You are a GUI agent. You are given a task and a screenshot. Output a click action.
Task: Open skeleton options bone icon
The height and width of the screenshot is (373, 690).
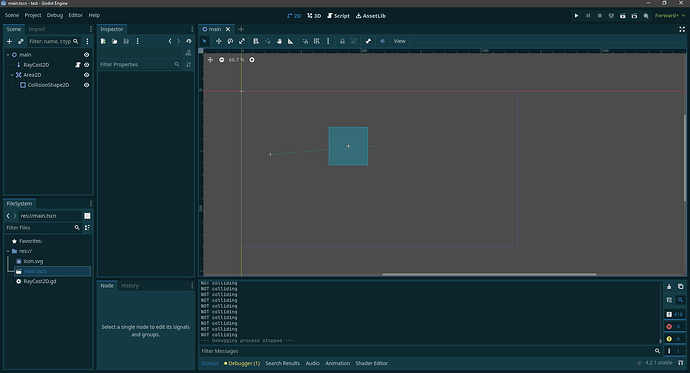(368, 41)
